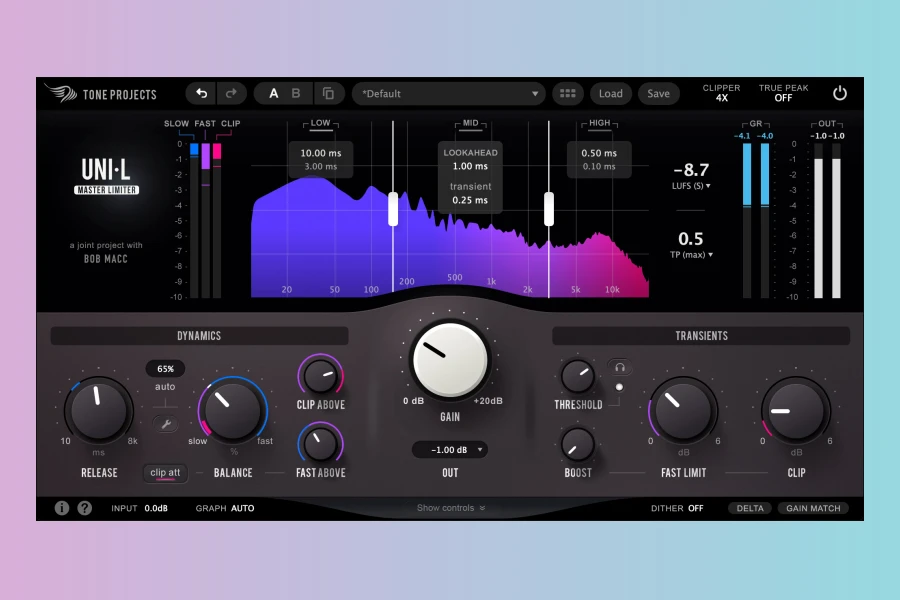The image size is (900, 600).
Task: Select the low band 10.00 ms value
Action: point(321,153)
